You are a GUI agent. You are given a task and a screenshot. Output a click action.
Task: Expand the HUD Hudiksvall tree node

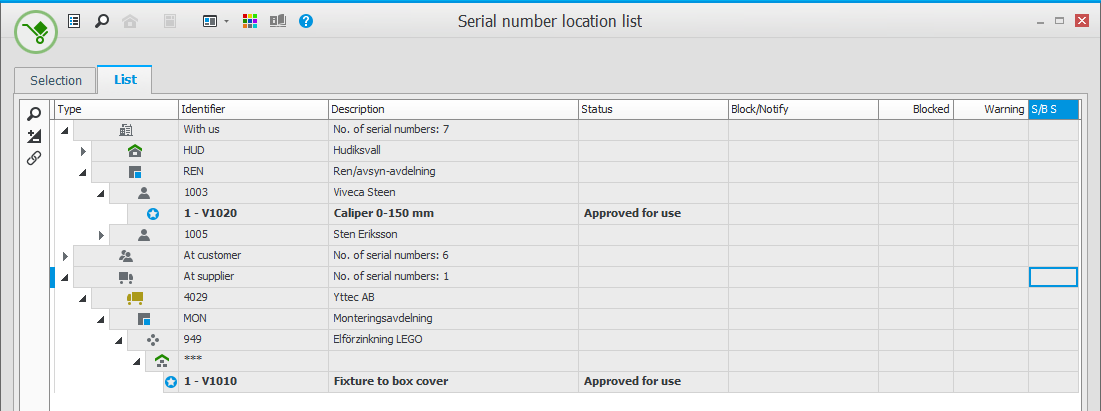(x=84, y=151)
